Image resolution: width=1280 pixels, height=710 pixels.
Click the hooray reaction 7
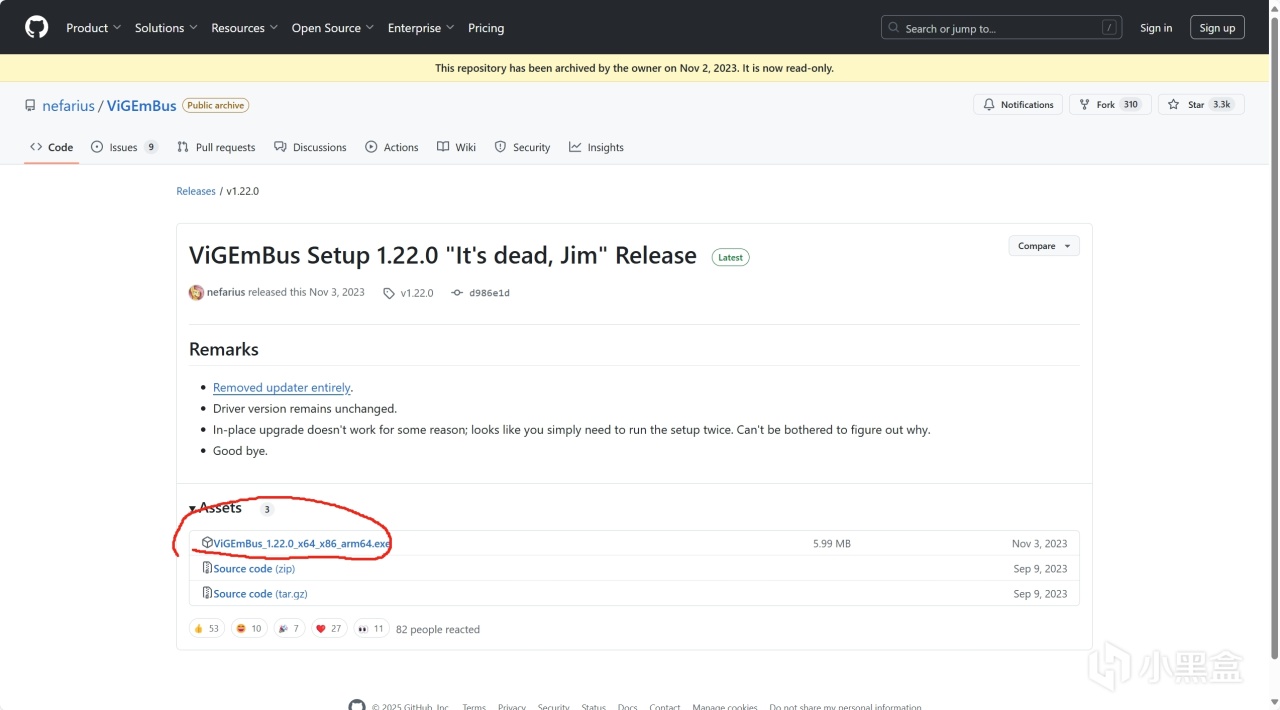289,628
